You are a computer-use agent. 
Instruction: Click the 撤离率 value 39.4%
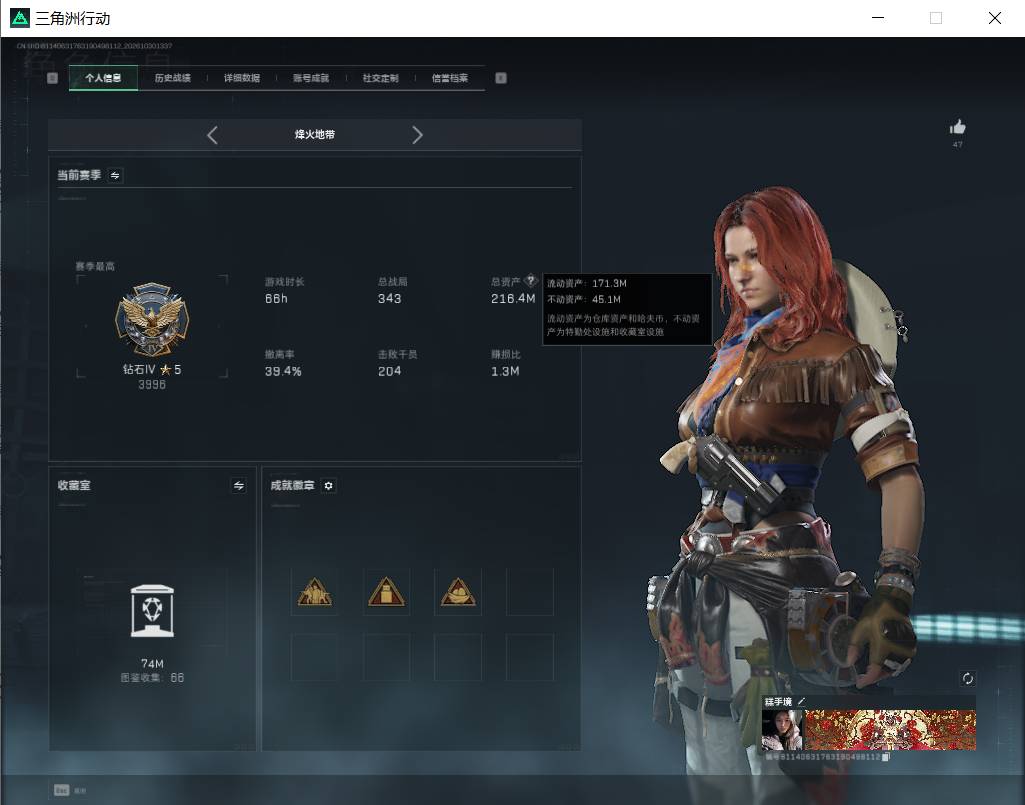[x=283, y=371]
